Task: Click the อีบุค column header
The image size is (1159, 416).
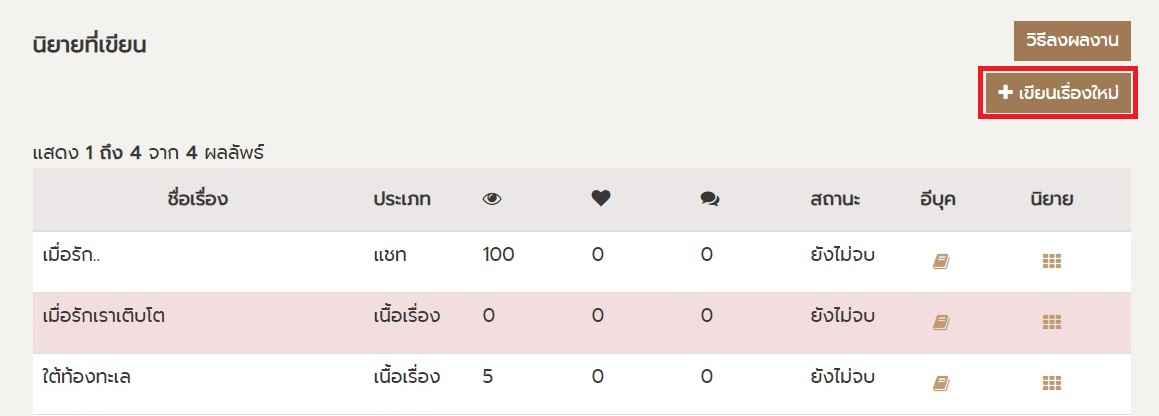Action: [937, 199]
